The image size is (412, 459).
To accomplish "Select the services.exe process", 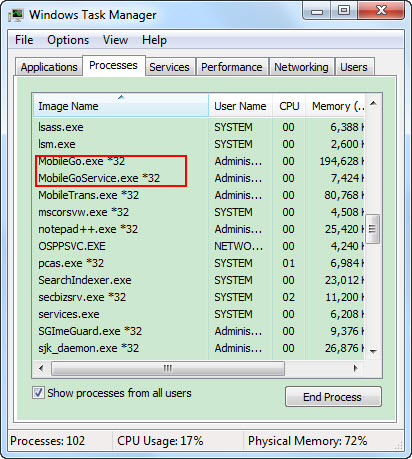I will 199,314.
